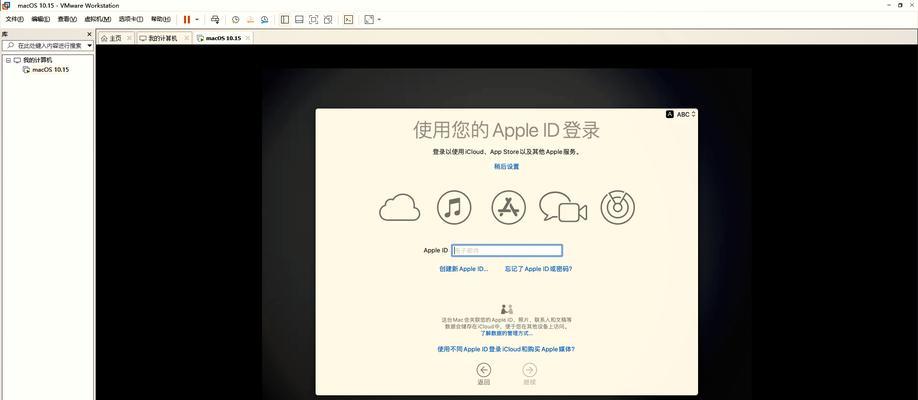Viewport: 918px width, 400px height.
Task: Click the 继续 forward arrow button
Action: [x=529, y=370]
